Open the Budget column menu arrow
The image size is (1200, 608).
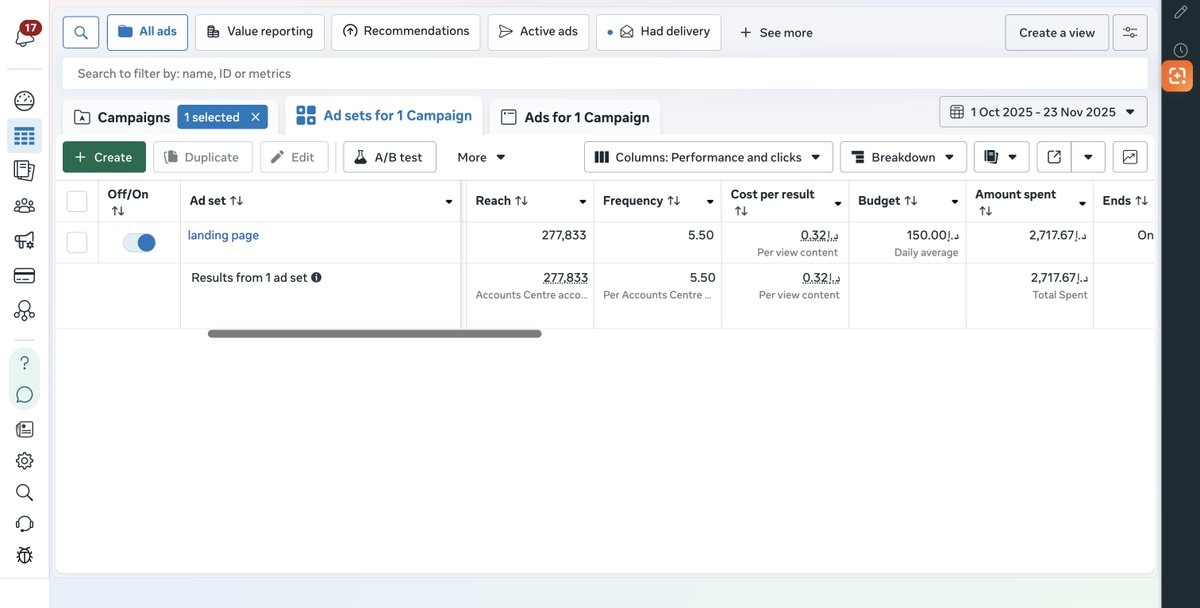pos(954,202)
